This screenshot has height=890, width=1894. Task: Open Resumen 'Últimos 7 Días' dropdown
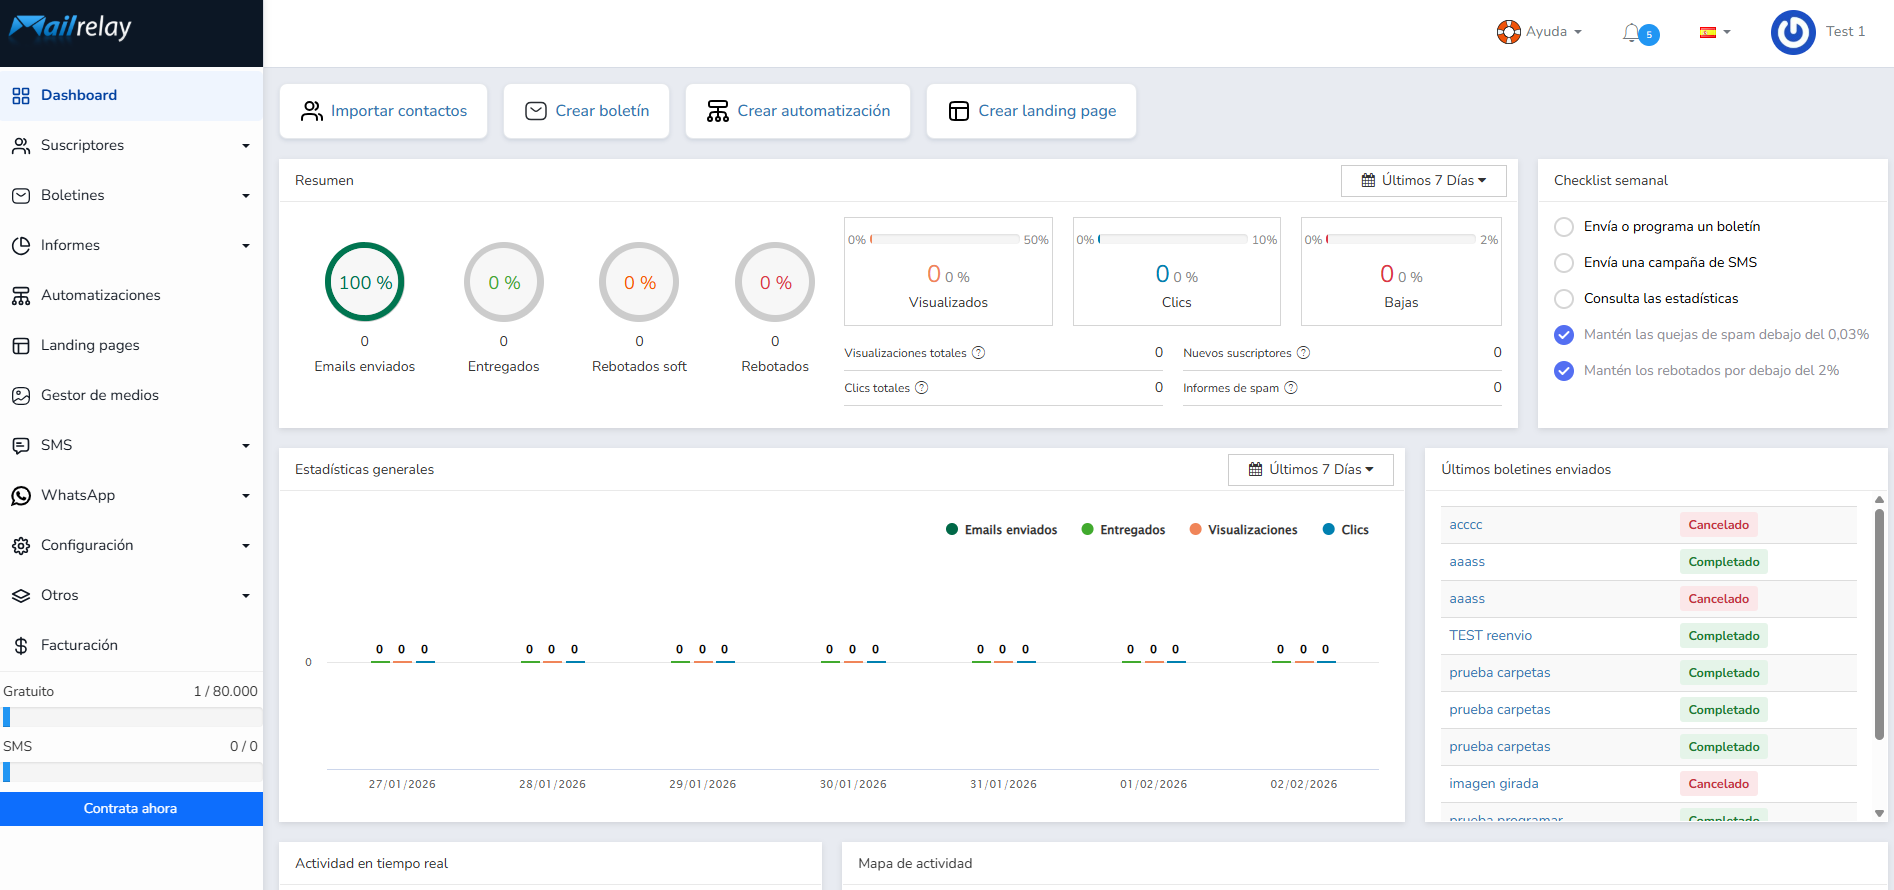1424,181
